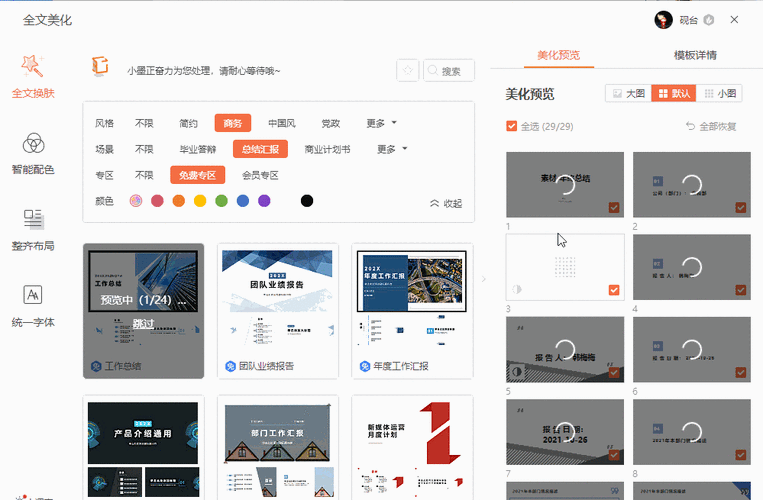The width and height of the screenshot is (763, 500).
Task: Select 小图 small view mode
Action: (720, 93)
